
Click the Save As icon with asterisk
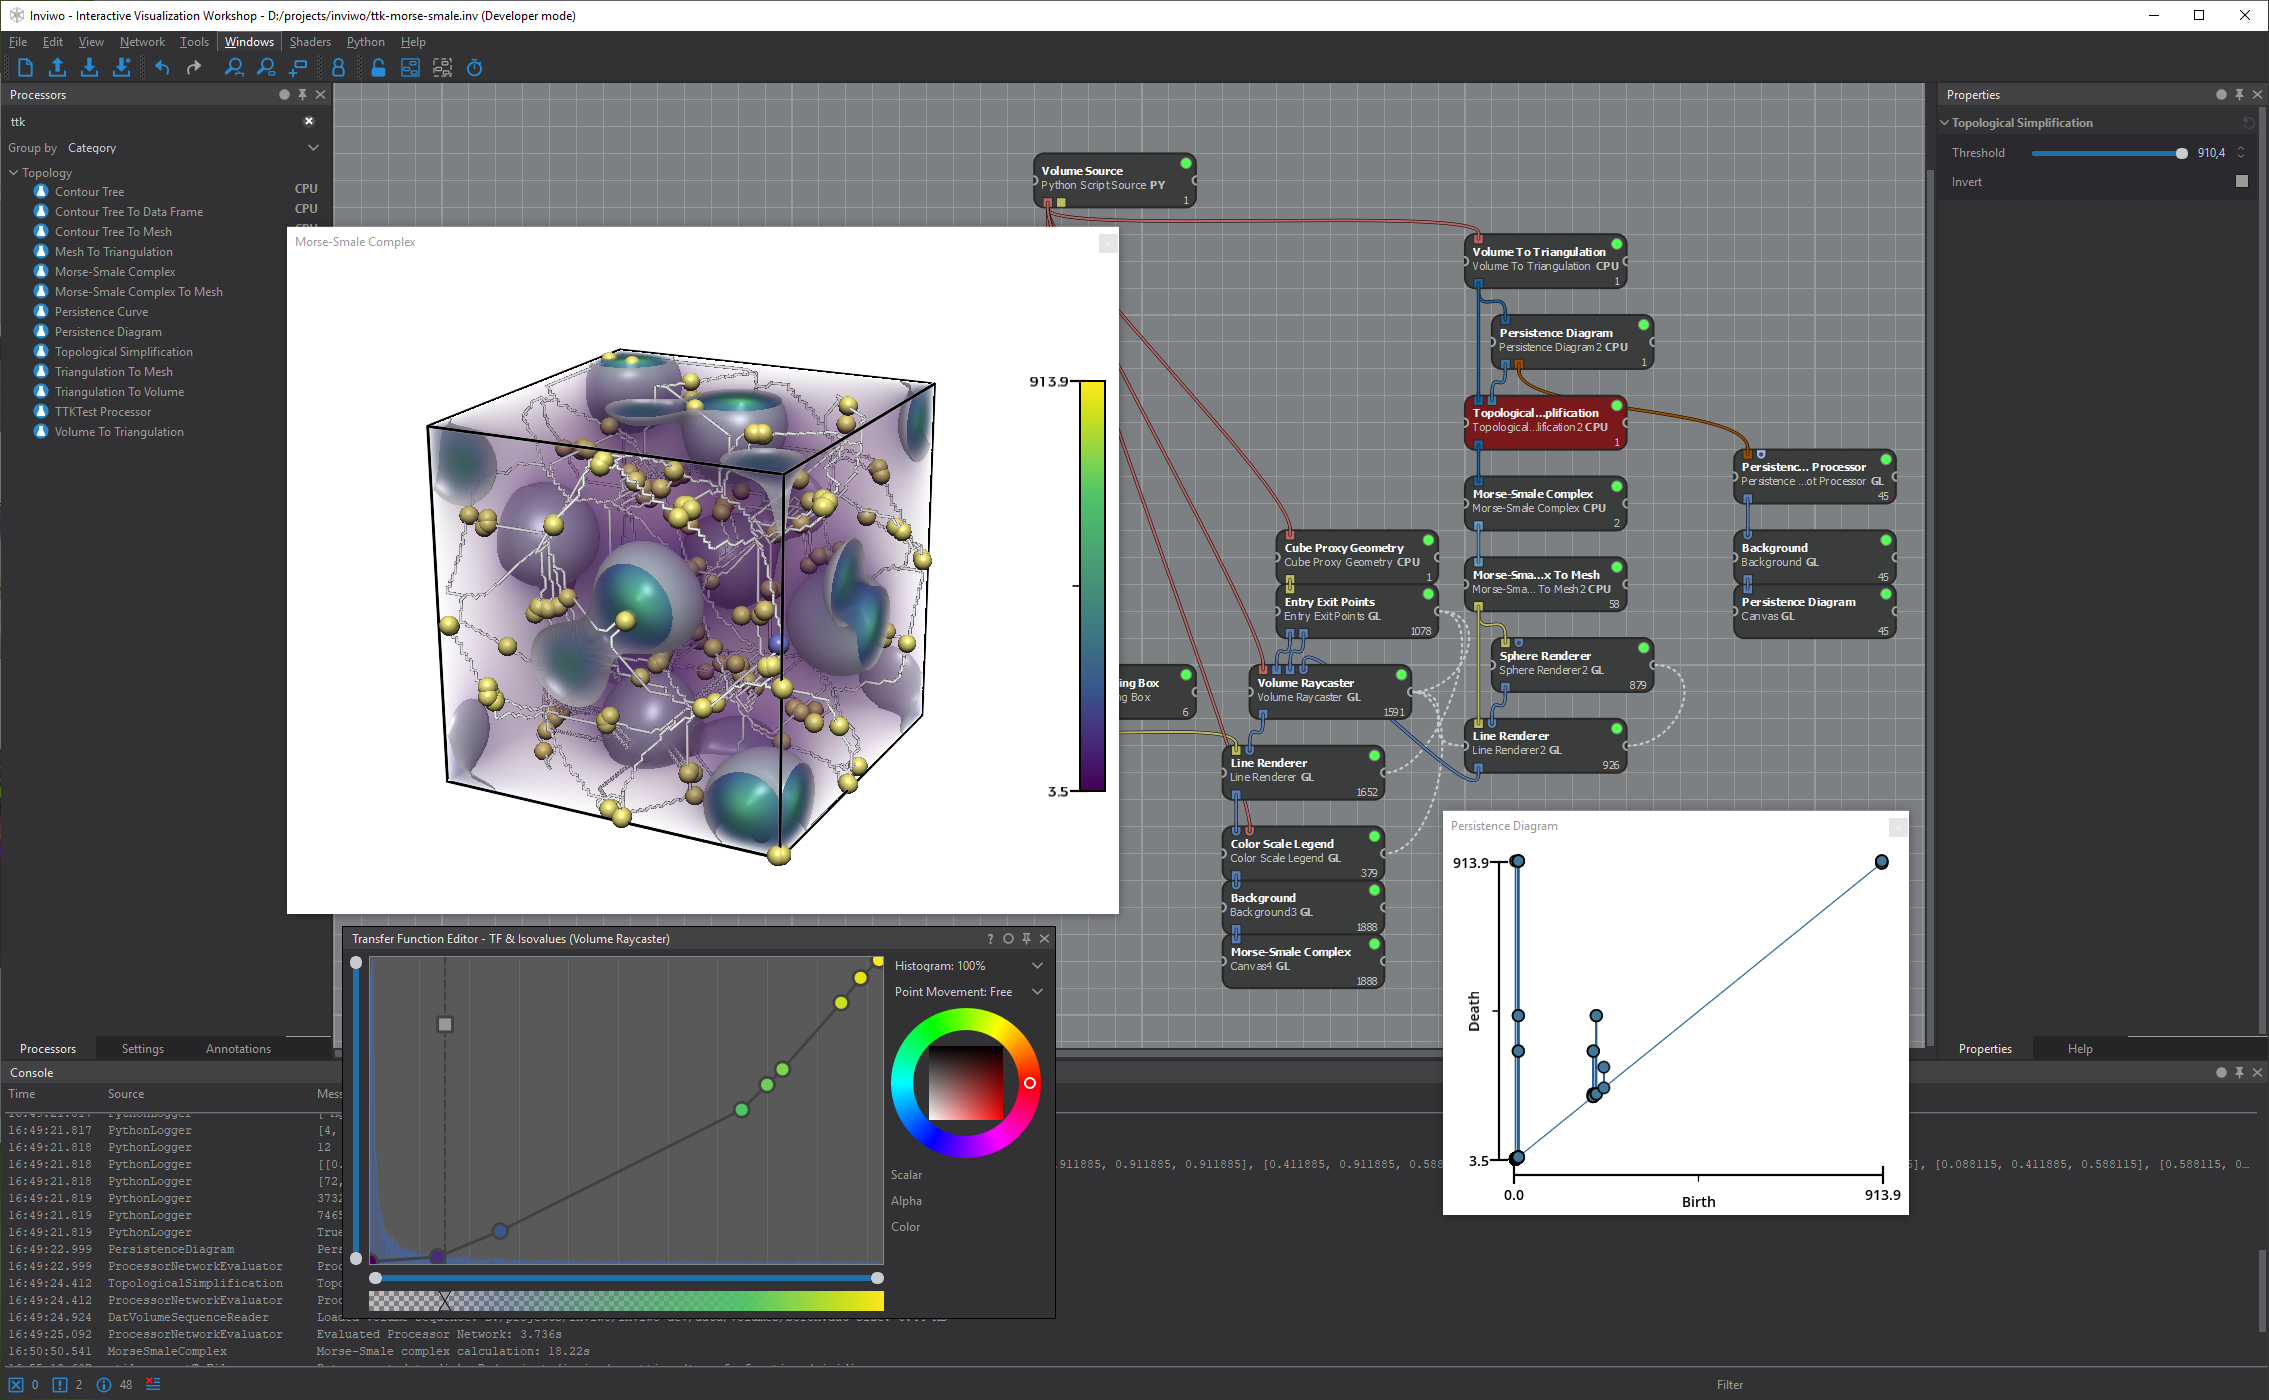[x=122, y=68]
